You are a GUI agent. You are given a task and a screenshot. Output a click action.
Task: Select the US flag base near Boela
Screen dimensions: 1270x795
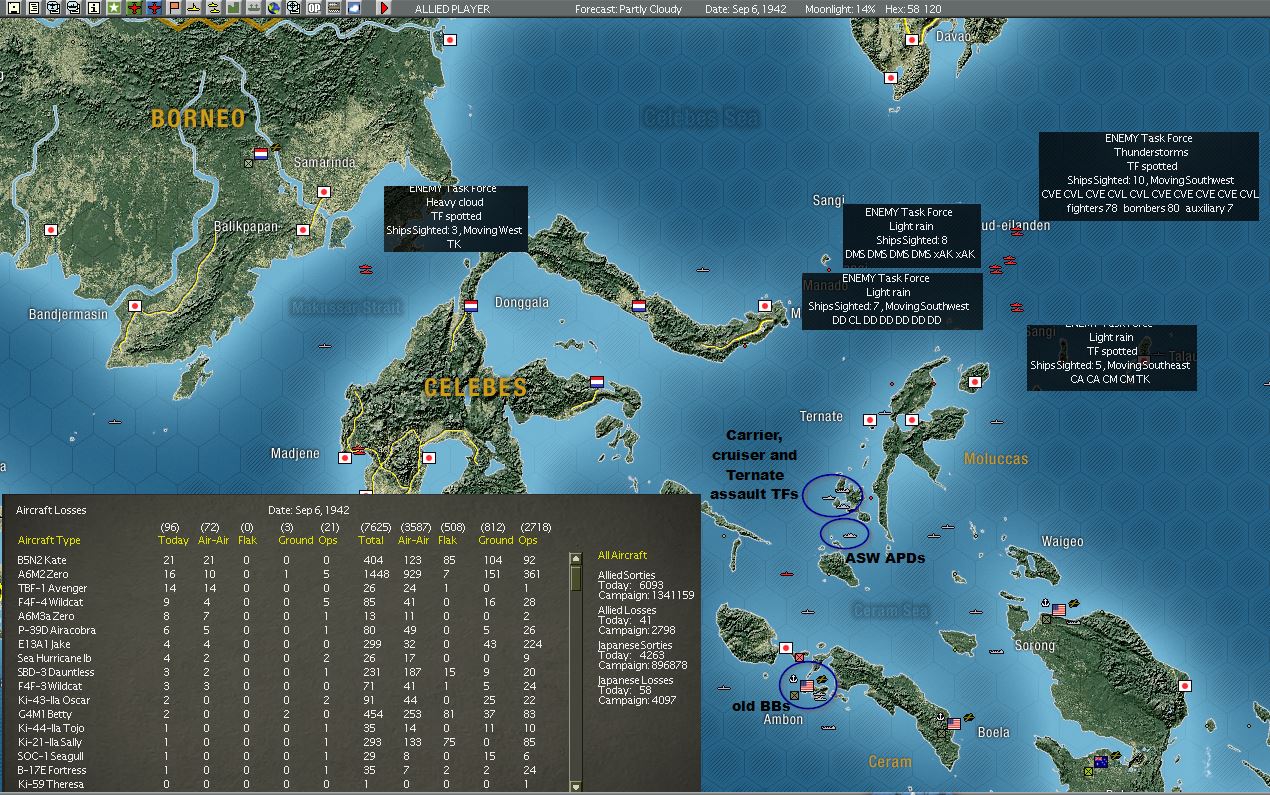[x=954, y=723]
